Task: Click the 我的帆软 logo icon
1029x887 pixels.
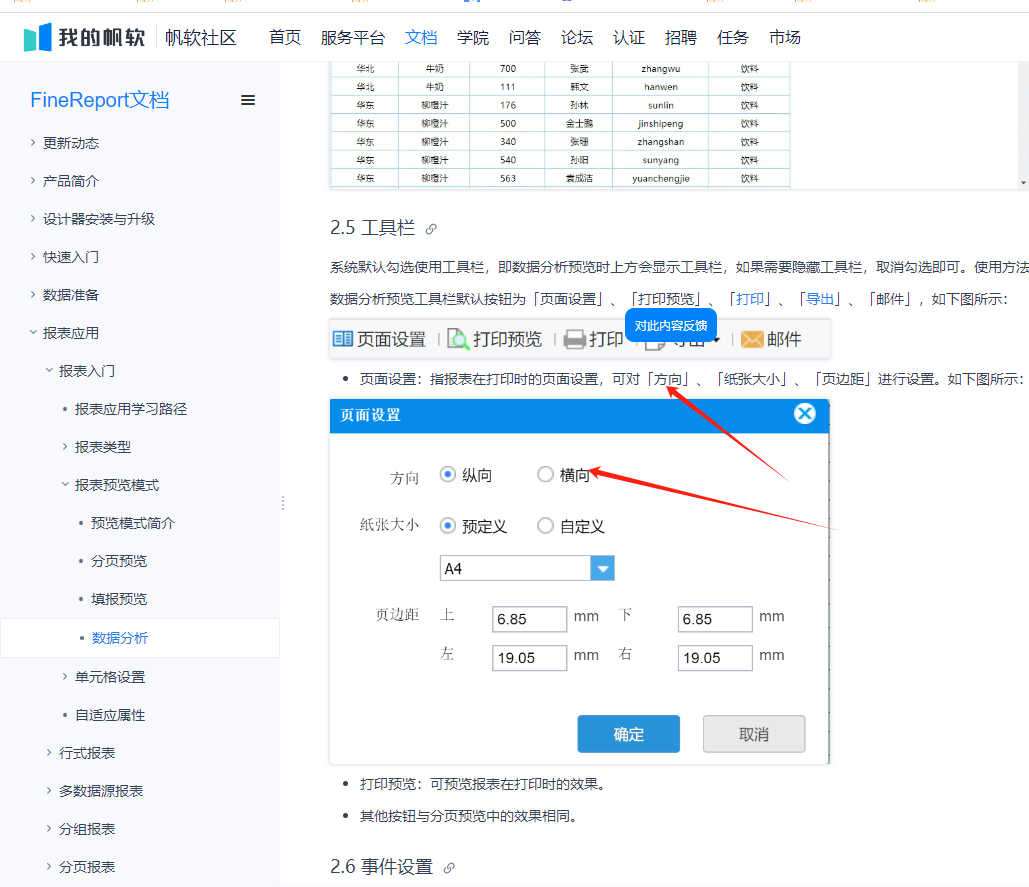Action: pyautogui.click(x=37, y=37)
